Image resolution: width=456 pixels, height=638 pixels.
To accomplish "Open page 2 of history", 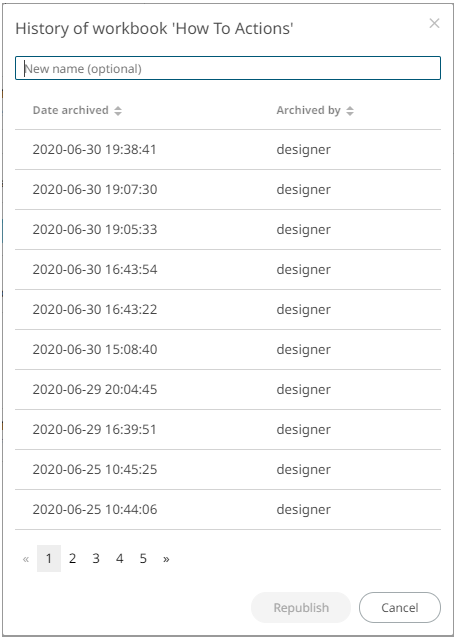I will [72, 559].
